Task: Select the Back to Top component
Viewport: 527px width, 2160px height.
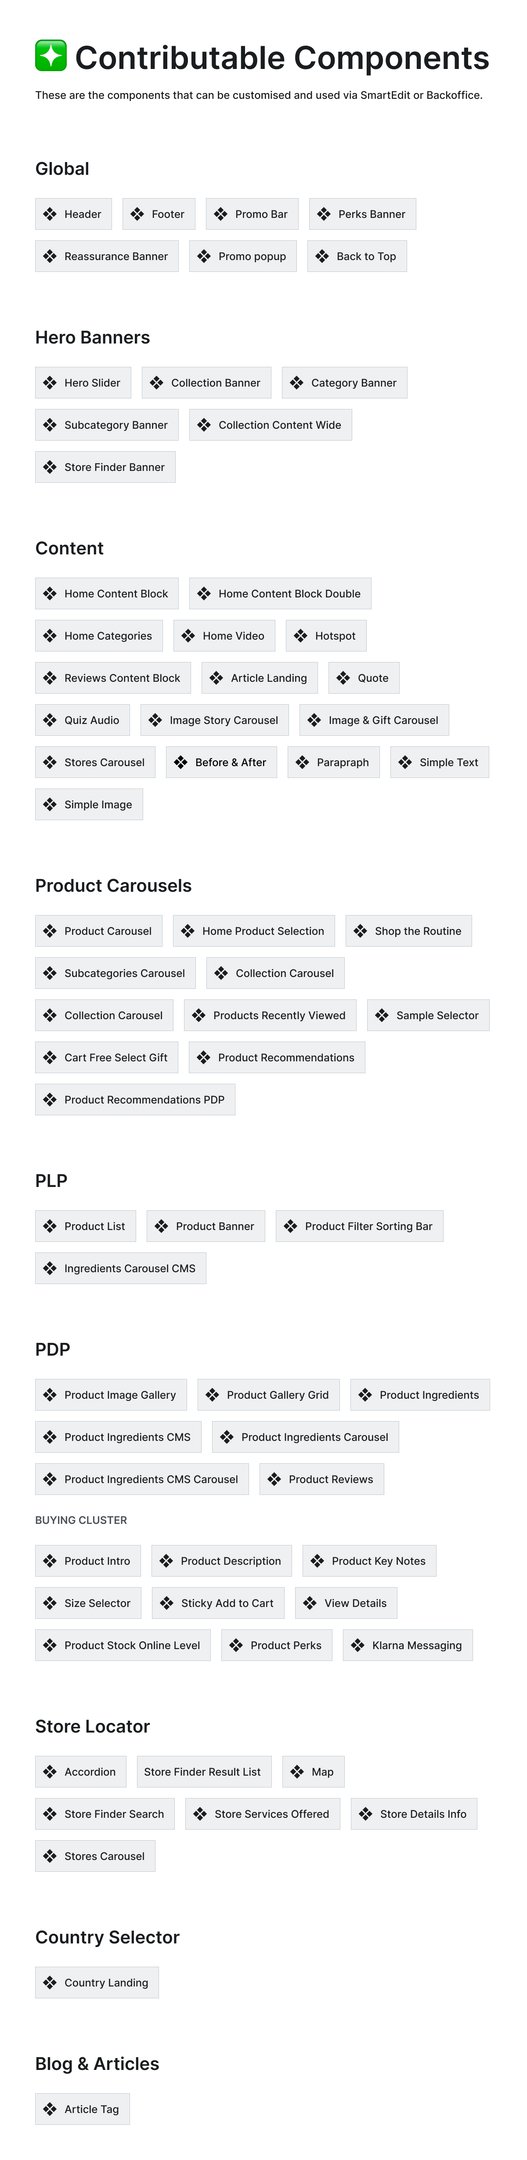Action: 357,256
